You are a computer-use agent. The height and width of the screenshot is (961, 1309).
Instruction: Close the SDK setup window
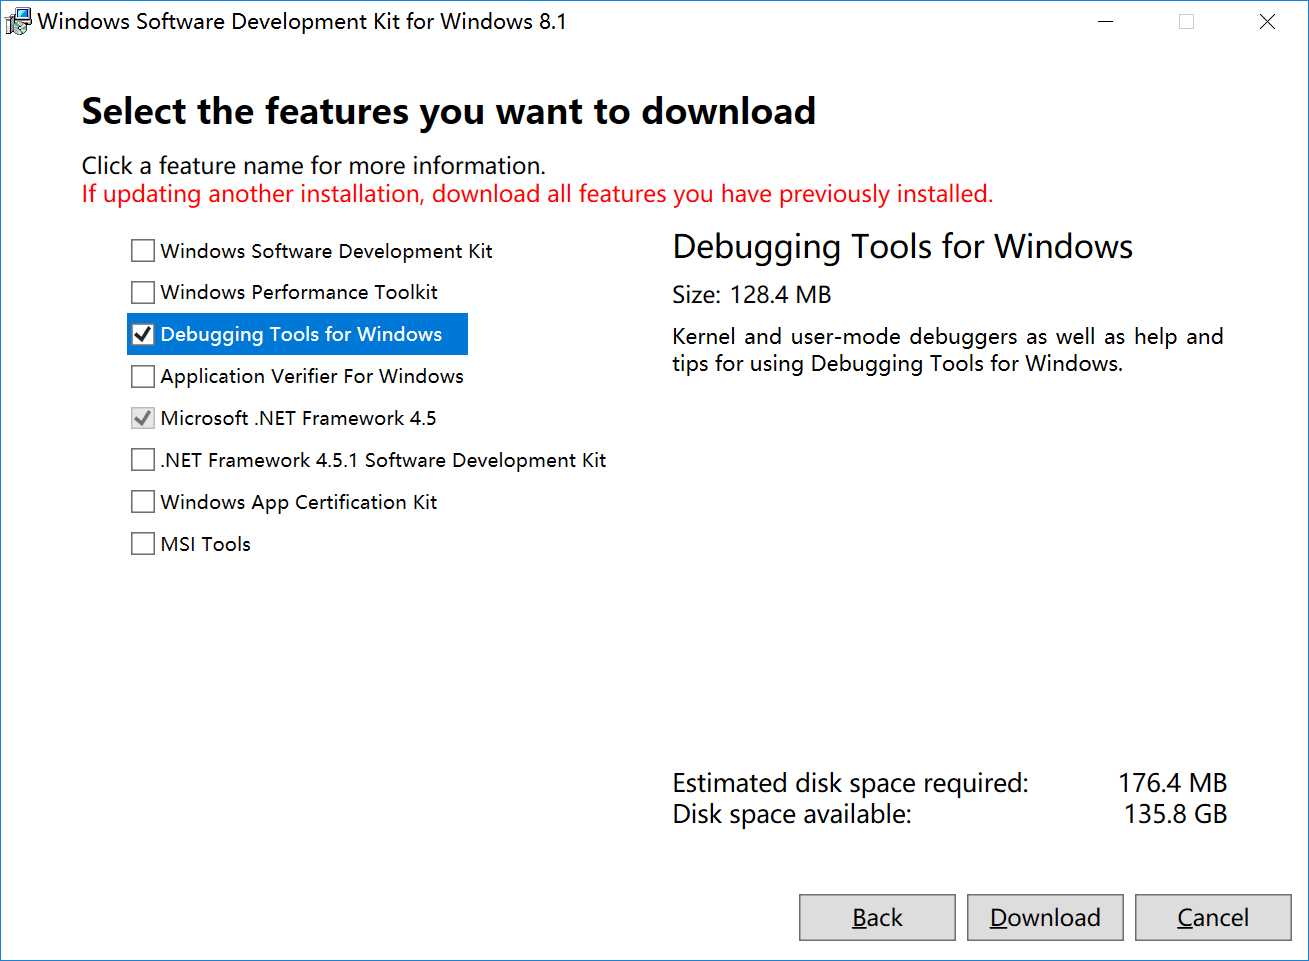pos(1267,22)
